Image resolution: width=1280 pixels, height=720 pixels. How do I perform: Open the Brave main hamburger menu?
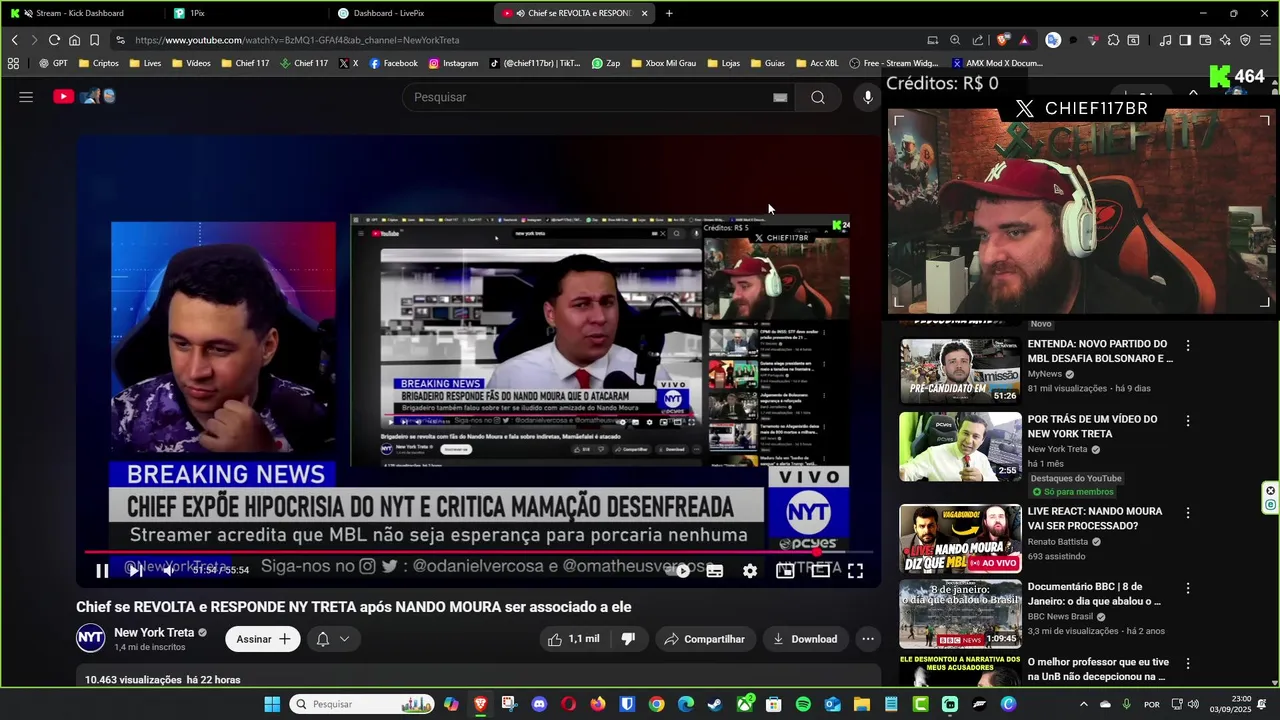tap(1265, 40)
